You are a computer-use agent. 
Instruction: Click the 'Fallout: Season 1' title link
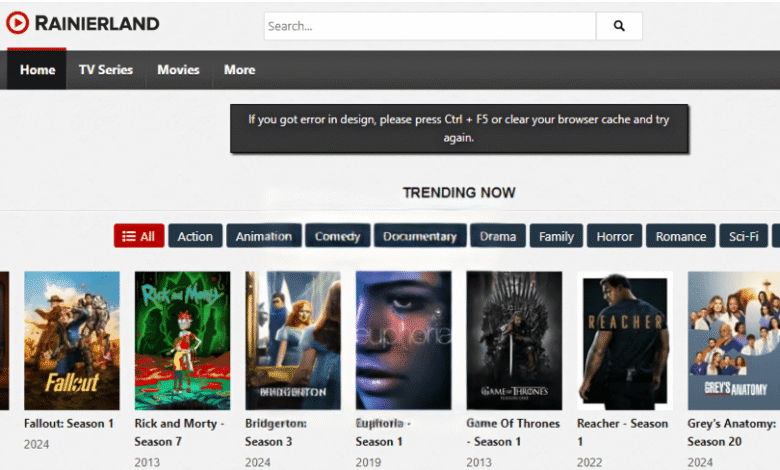point(69,424)
